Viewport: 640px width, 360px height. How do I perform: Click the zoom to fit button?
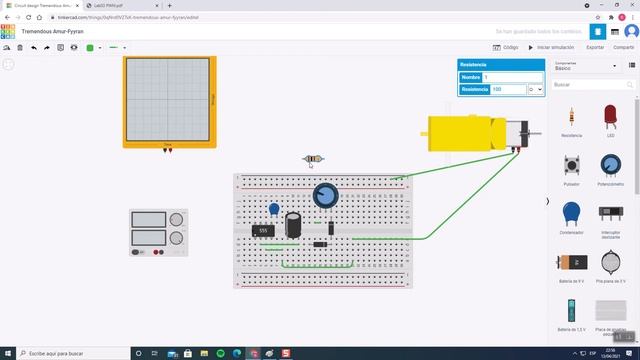click(x=8, y=64)
